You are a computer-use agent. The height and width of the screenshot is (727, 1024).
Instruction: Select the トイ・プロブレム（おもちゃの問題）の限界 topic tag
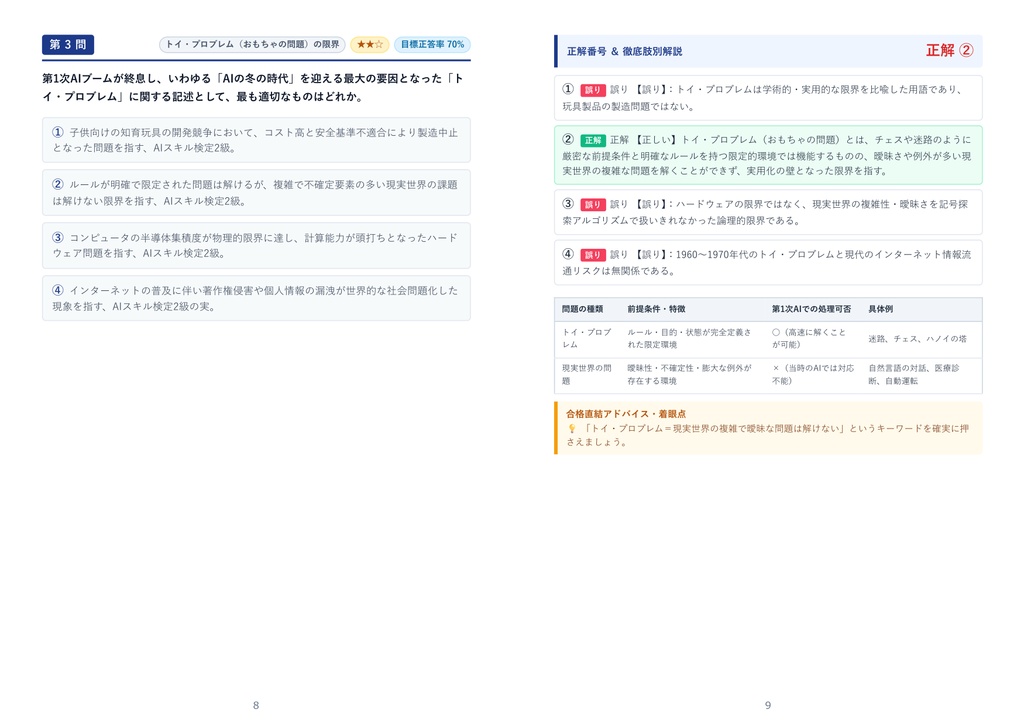click(252, 44)
